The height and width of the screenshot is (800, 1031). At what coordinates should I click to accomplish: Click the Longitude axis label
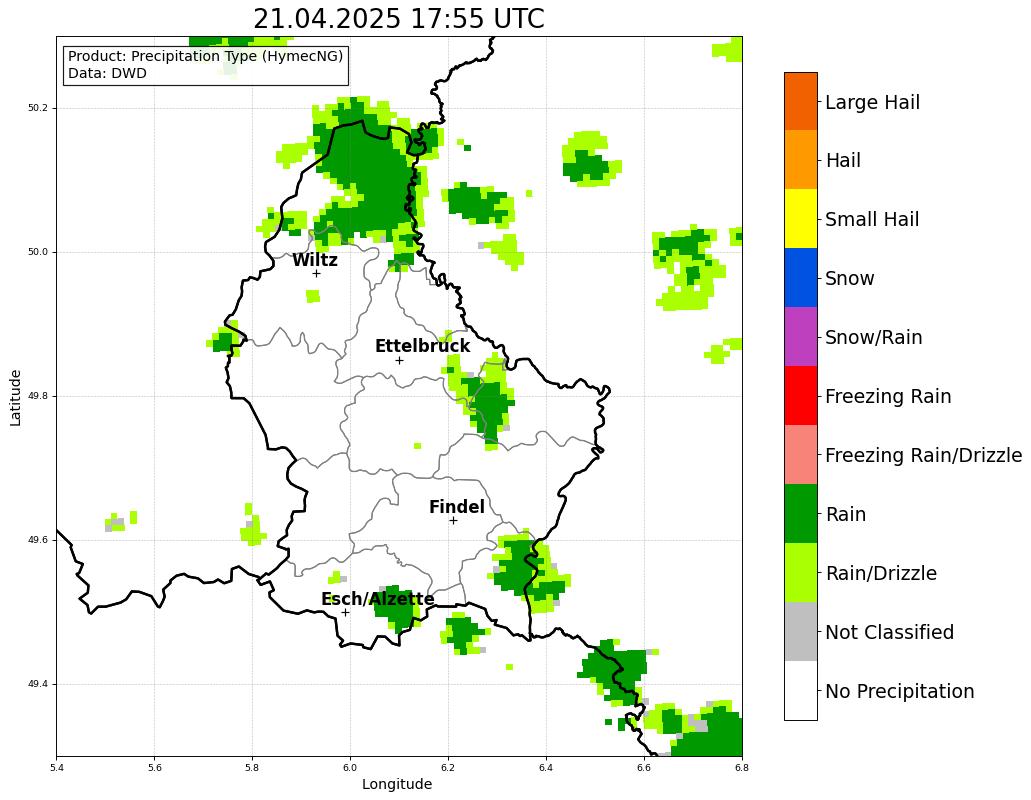click(x=397, y=784)
